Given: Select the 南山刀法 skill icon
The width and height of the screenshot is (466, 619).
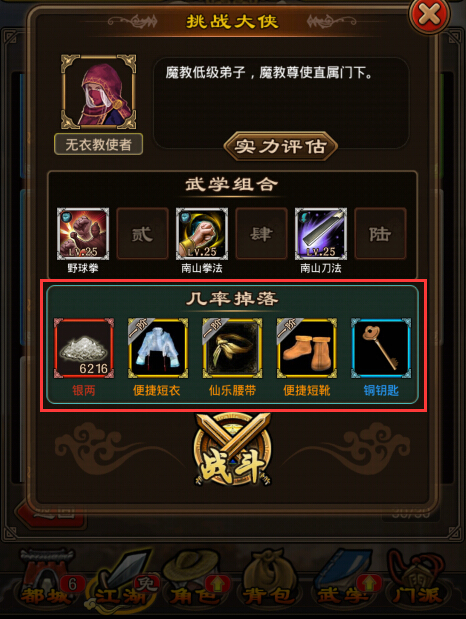Looking at the screenshot, I should 321,234.
